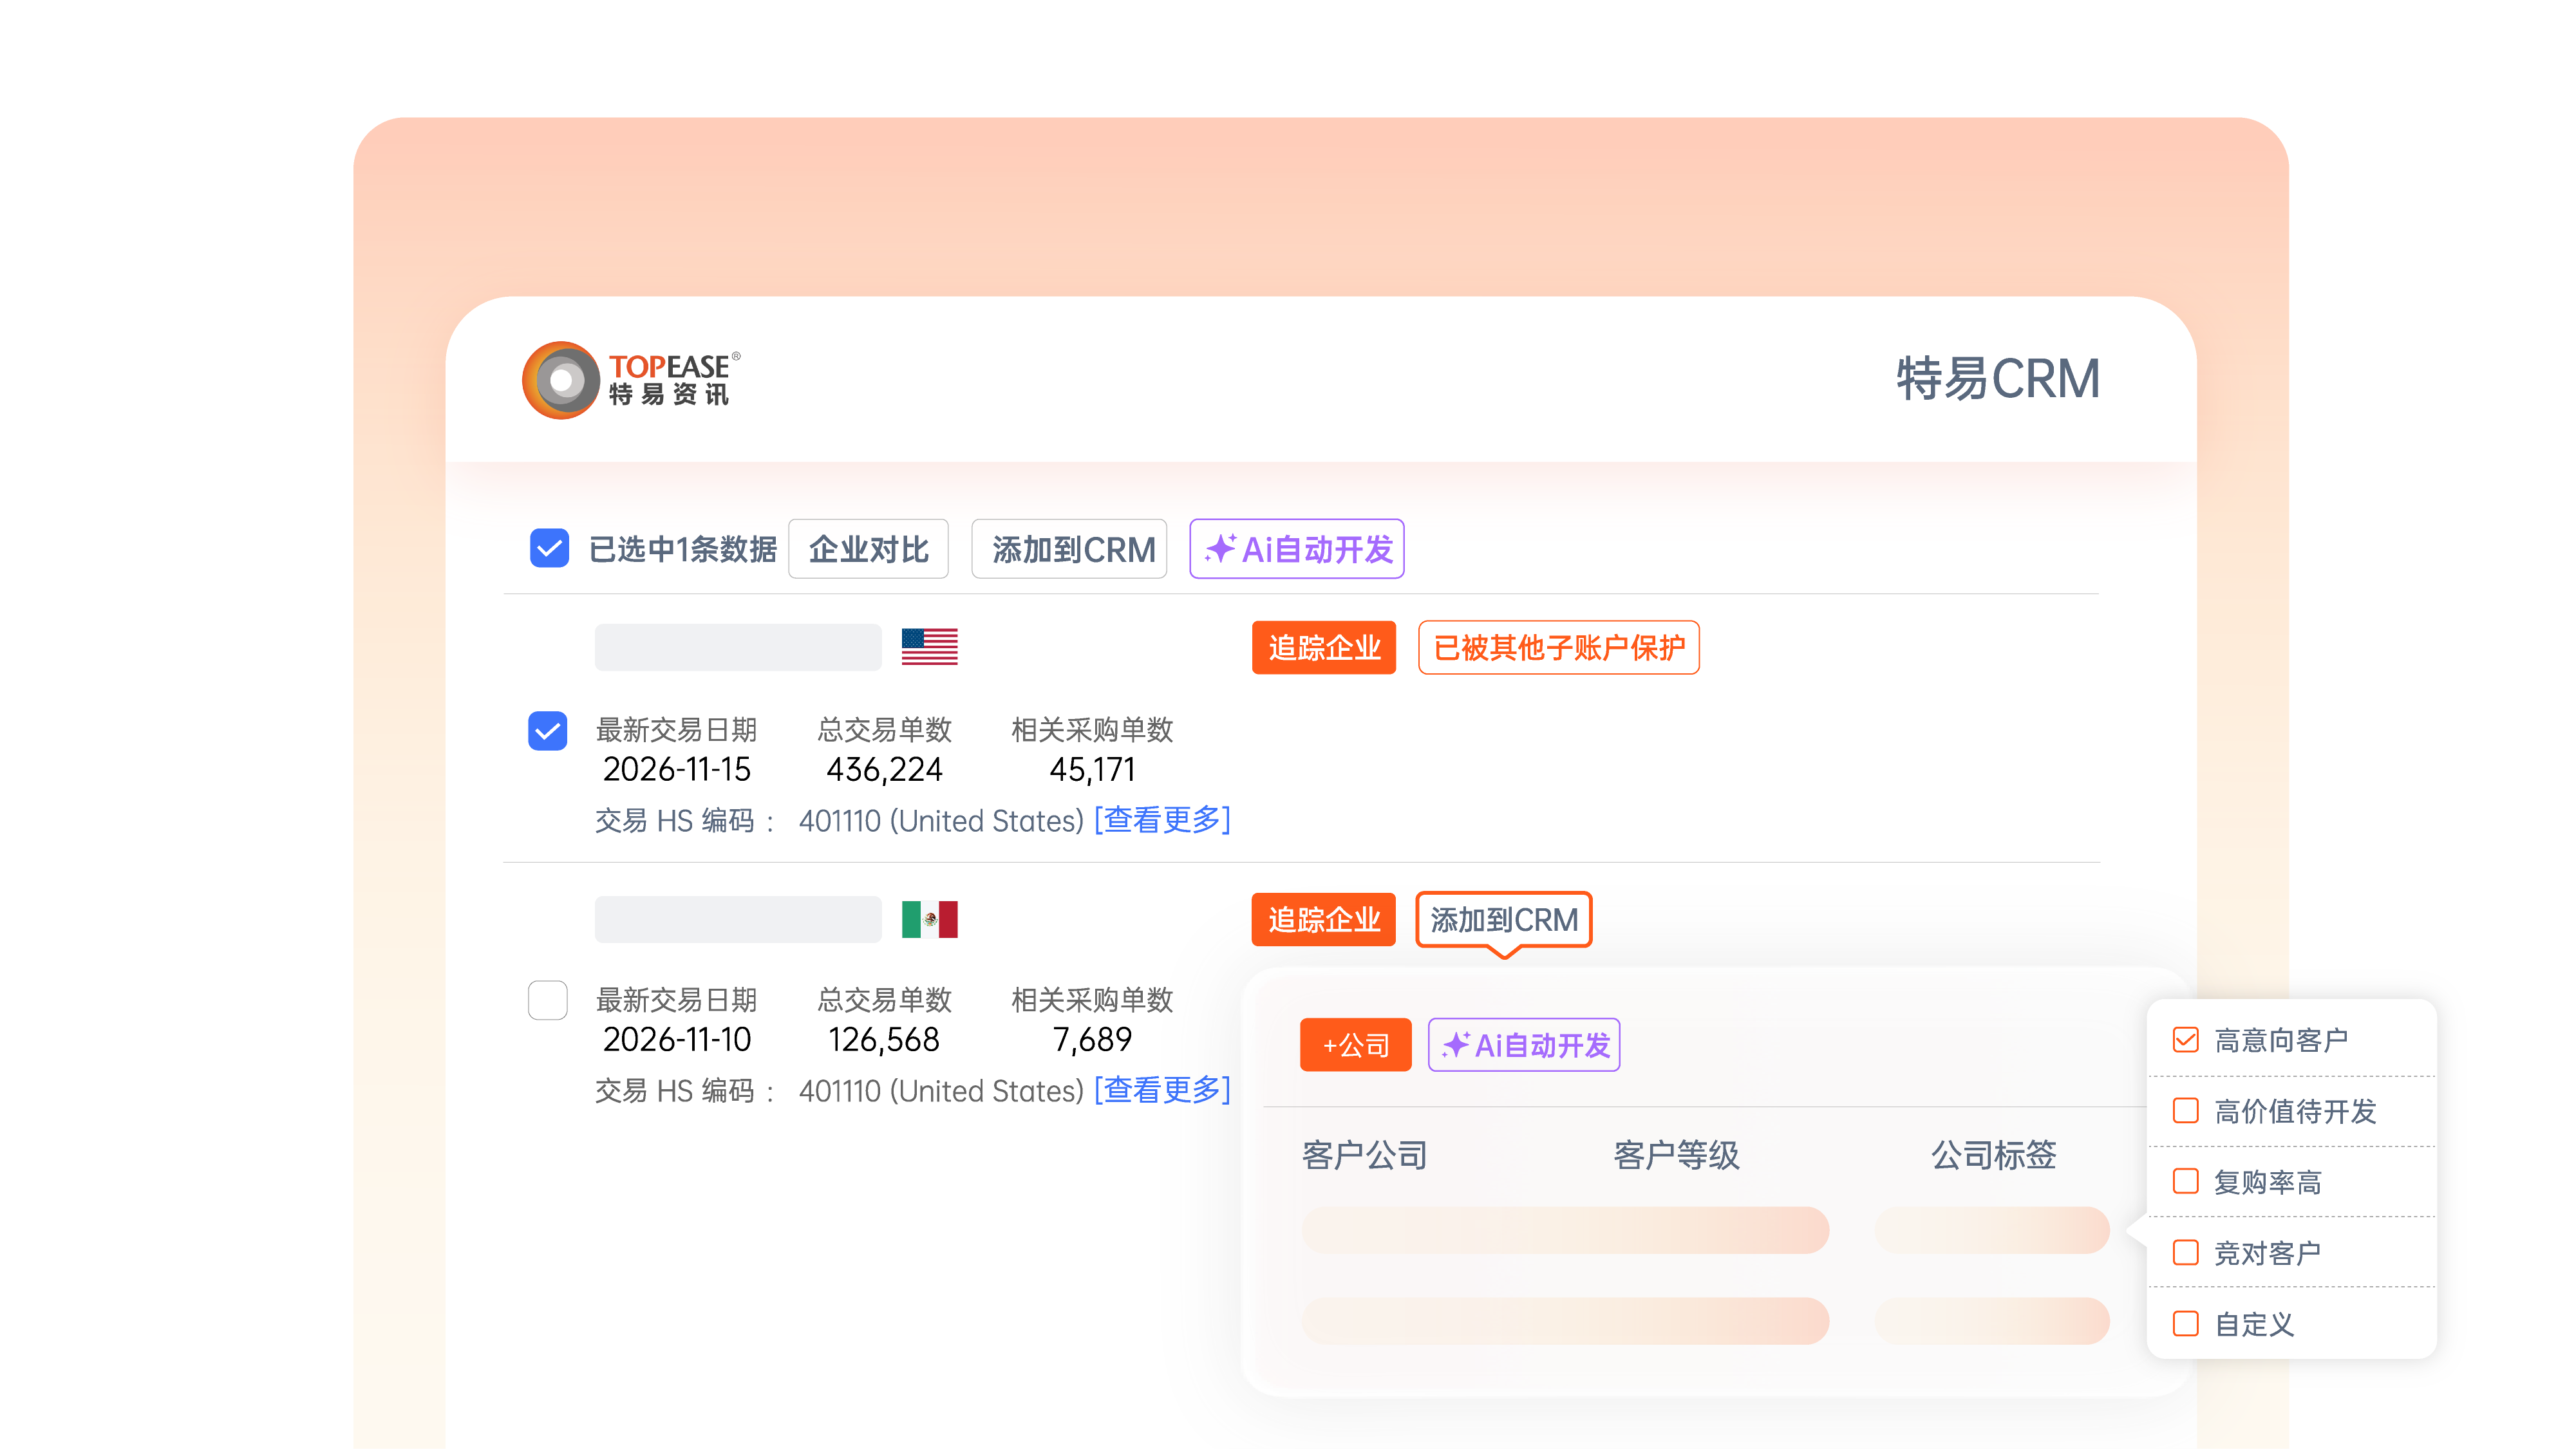
Task: Click the 公司标签 column header
Action: tap(1994, 1155)
